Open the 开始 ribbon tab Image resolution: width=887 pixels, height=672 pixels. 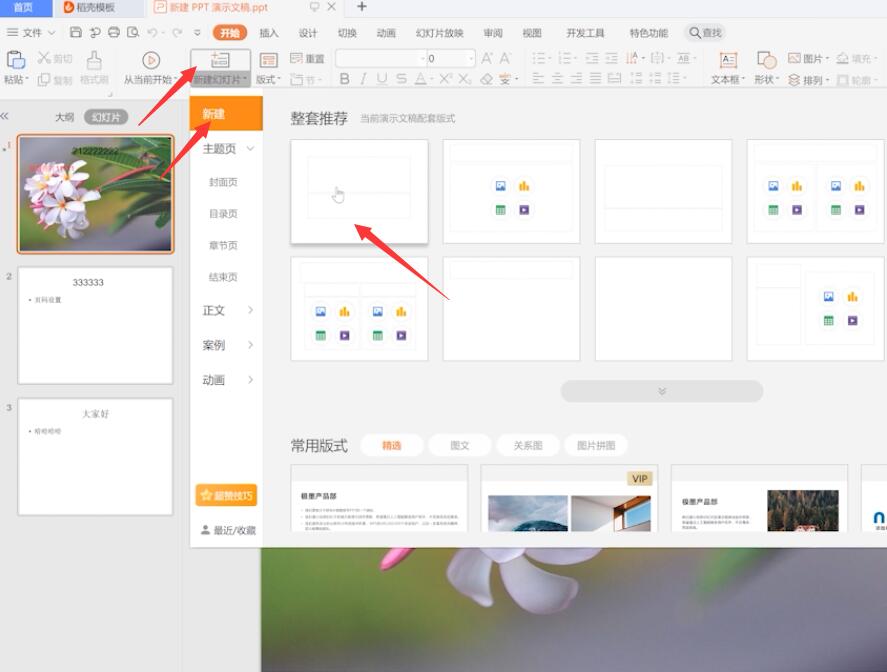230,33
